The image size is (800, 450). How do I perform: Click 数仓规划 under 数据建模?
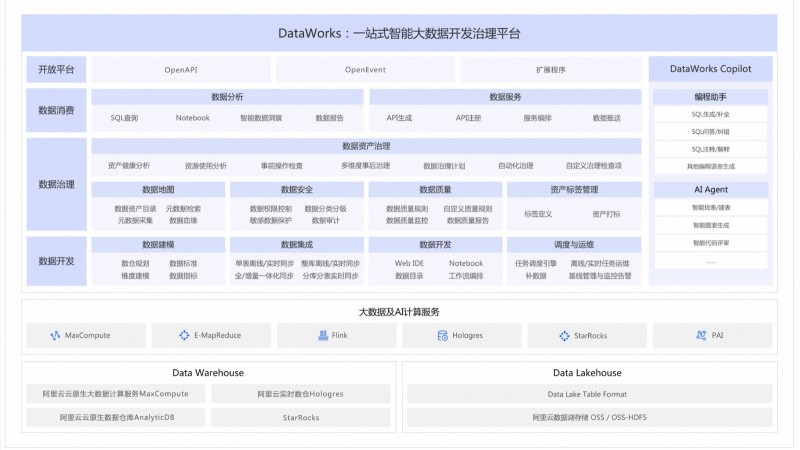[135, 263]
